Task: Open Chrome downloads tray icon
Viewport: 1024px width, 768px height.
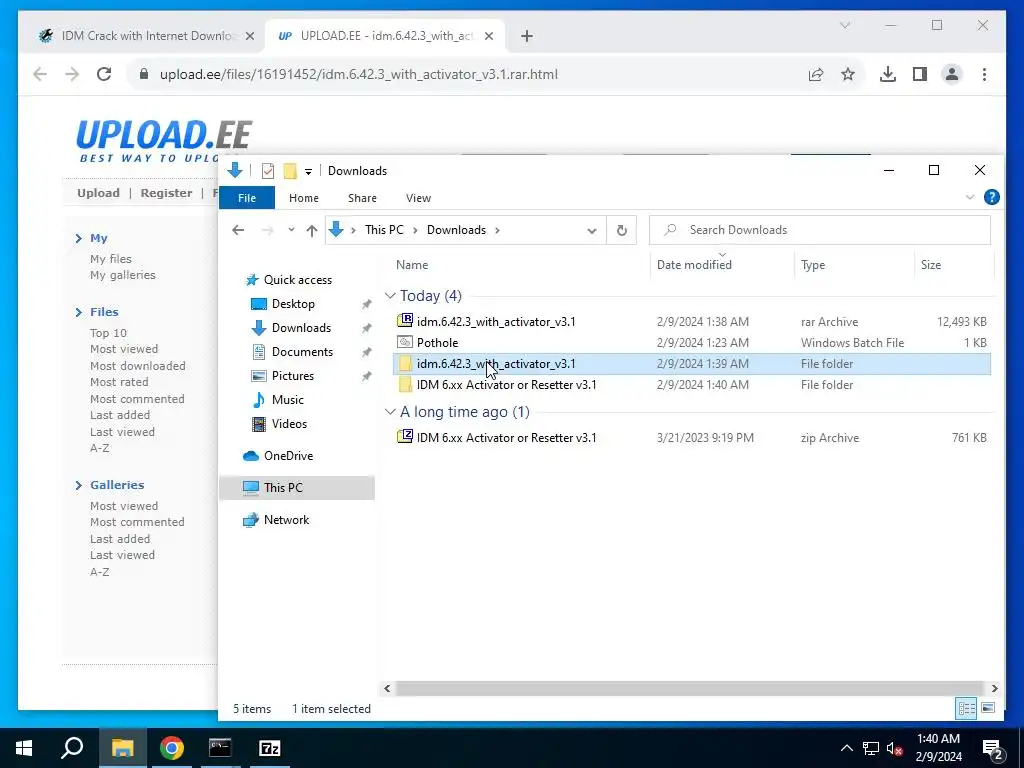Action: [888, 74]
